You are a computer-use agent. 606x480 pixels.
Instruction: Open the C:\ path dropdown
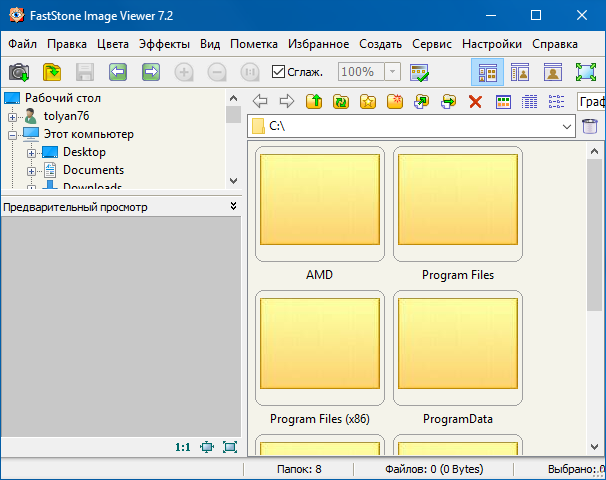566,126
